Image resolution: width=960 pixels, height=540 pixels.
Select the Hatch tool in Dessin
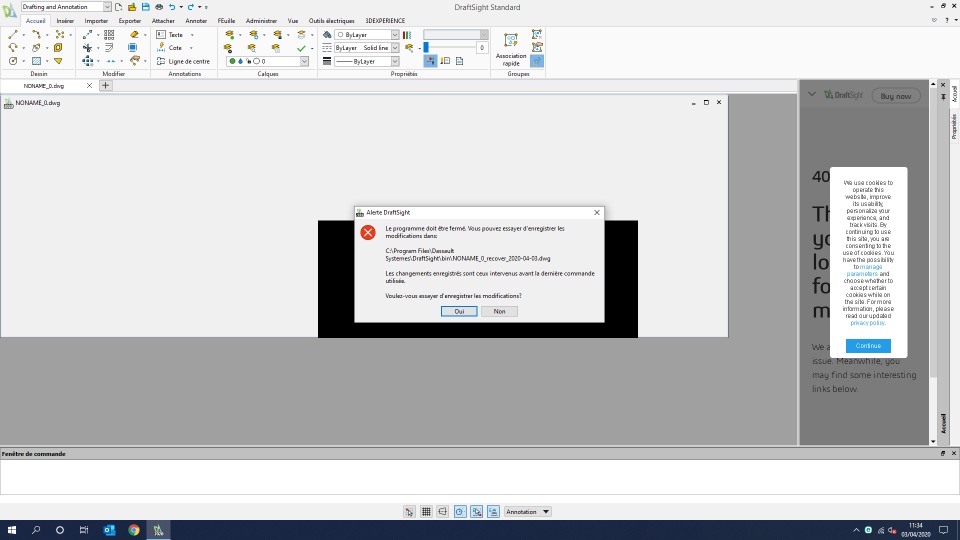(x=36, y=61)
